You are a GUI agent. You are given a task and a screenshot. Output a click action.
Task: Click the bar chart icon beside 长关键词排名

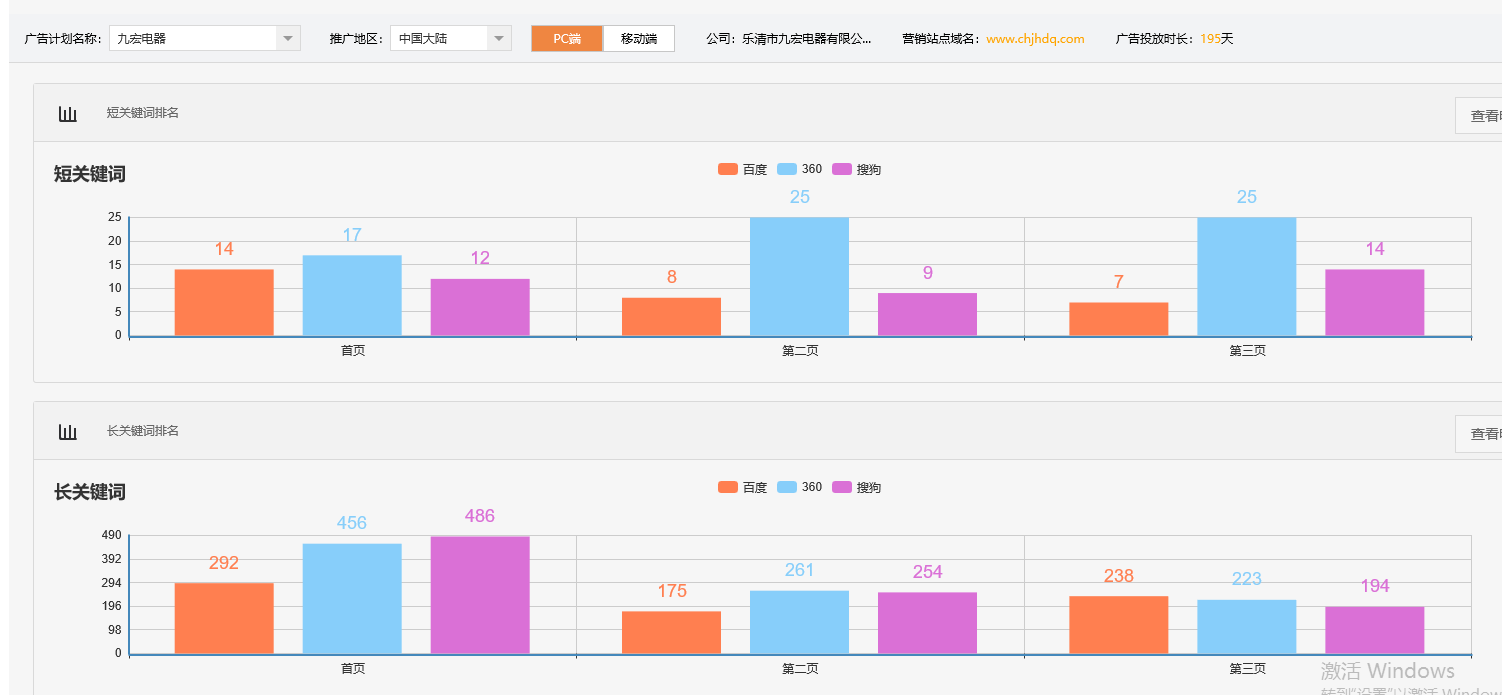point(67,431)
